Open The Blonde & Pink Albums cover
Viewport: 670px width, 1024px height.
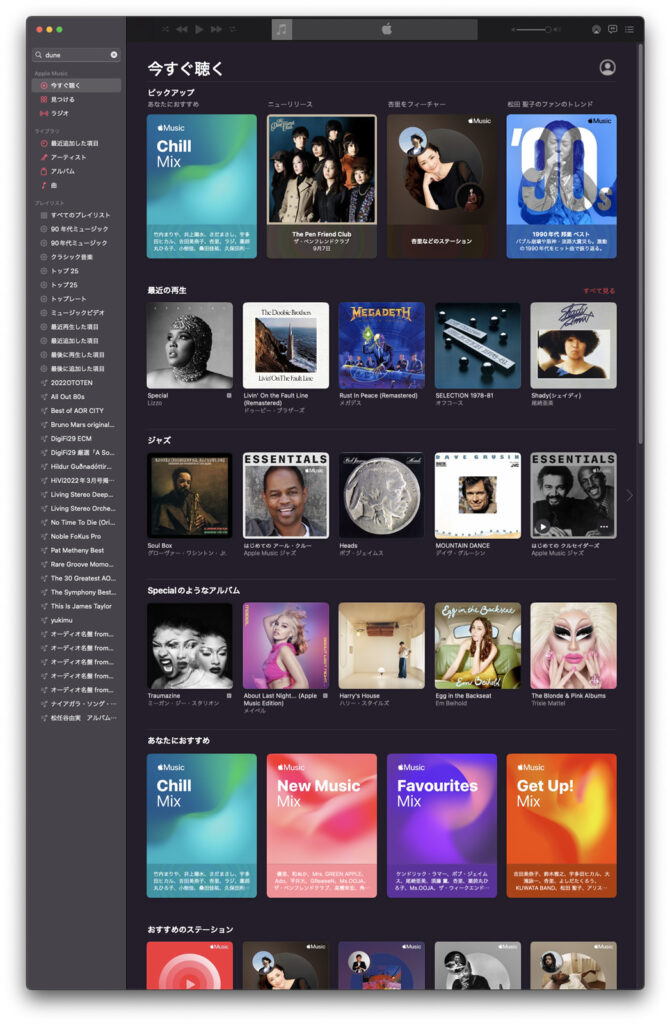[573, 646]
